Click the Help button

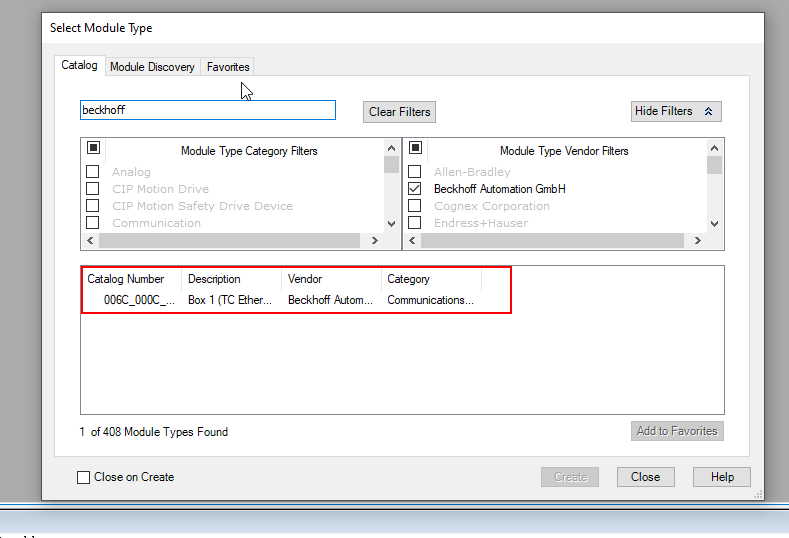(x=722, y=477)
